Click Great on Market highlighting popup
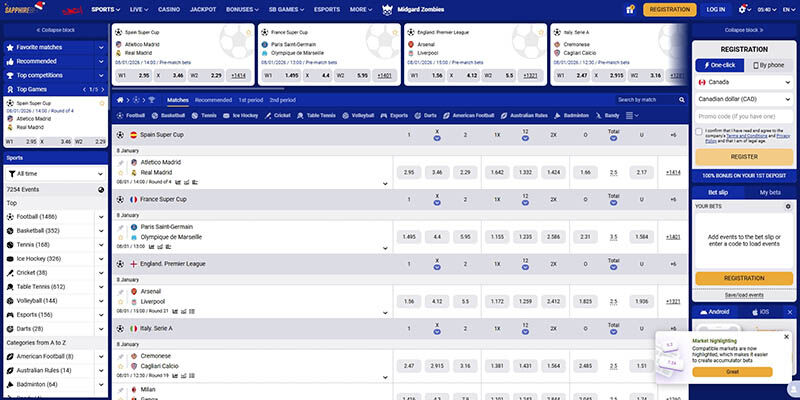The height and width of the screenshot is (400, 800). pyautogui.click(x=732, y=372)
